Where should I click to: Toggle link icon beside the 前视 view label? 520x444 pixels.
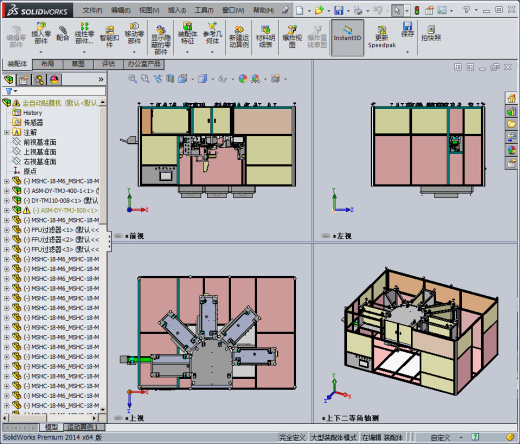(x=118, y=236)
